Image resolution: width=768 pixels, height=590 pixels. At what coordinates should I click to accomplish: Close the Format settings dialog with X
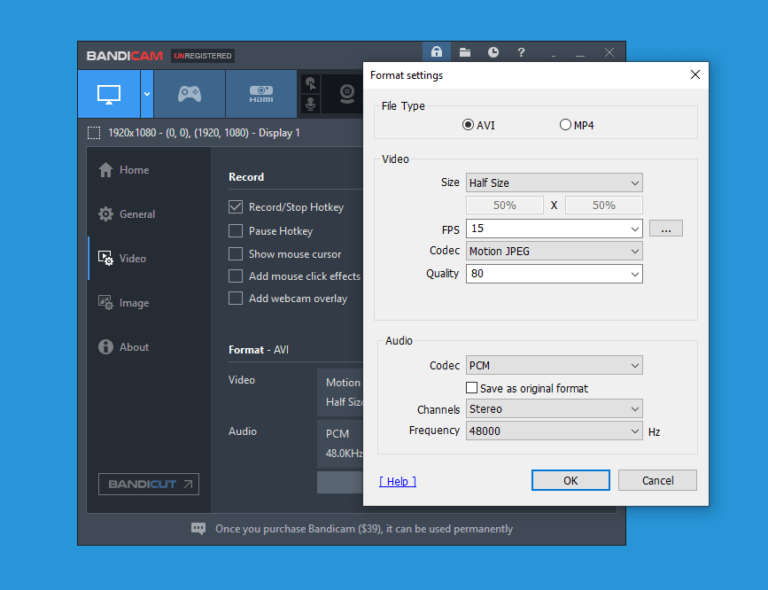[x=695, y=74]
